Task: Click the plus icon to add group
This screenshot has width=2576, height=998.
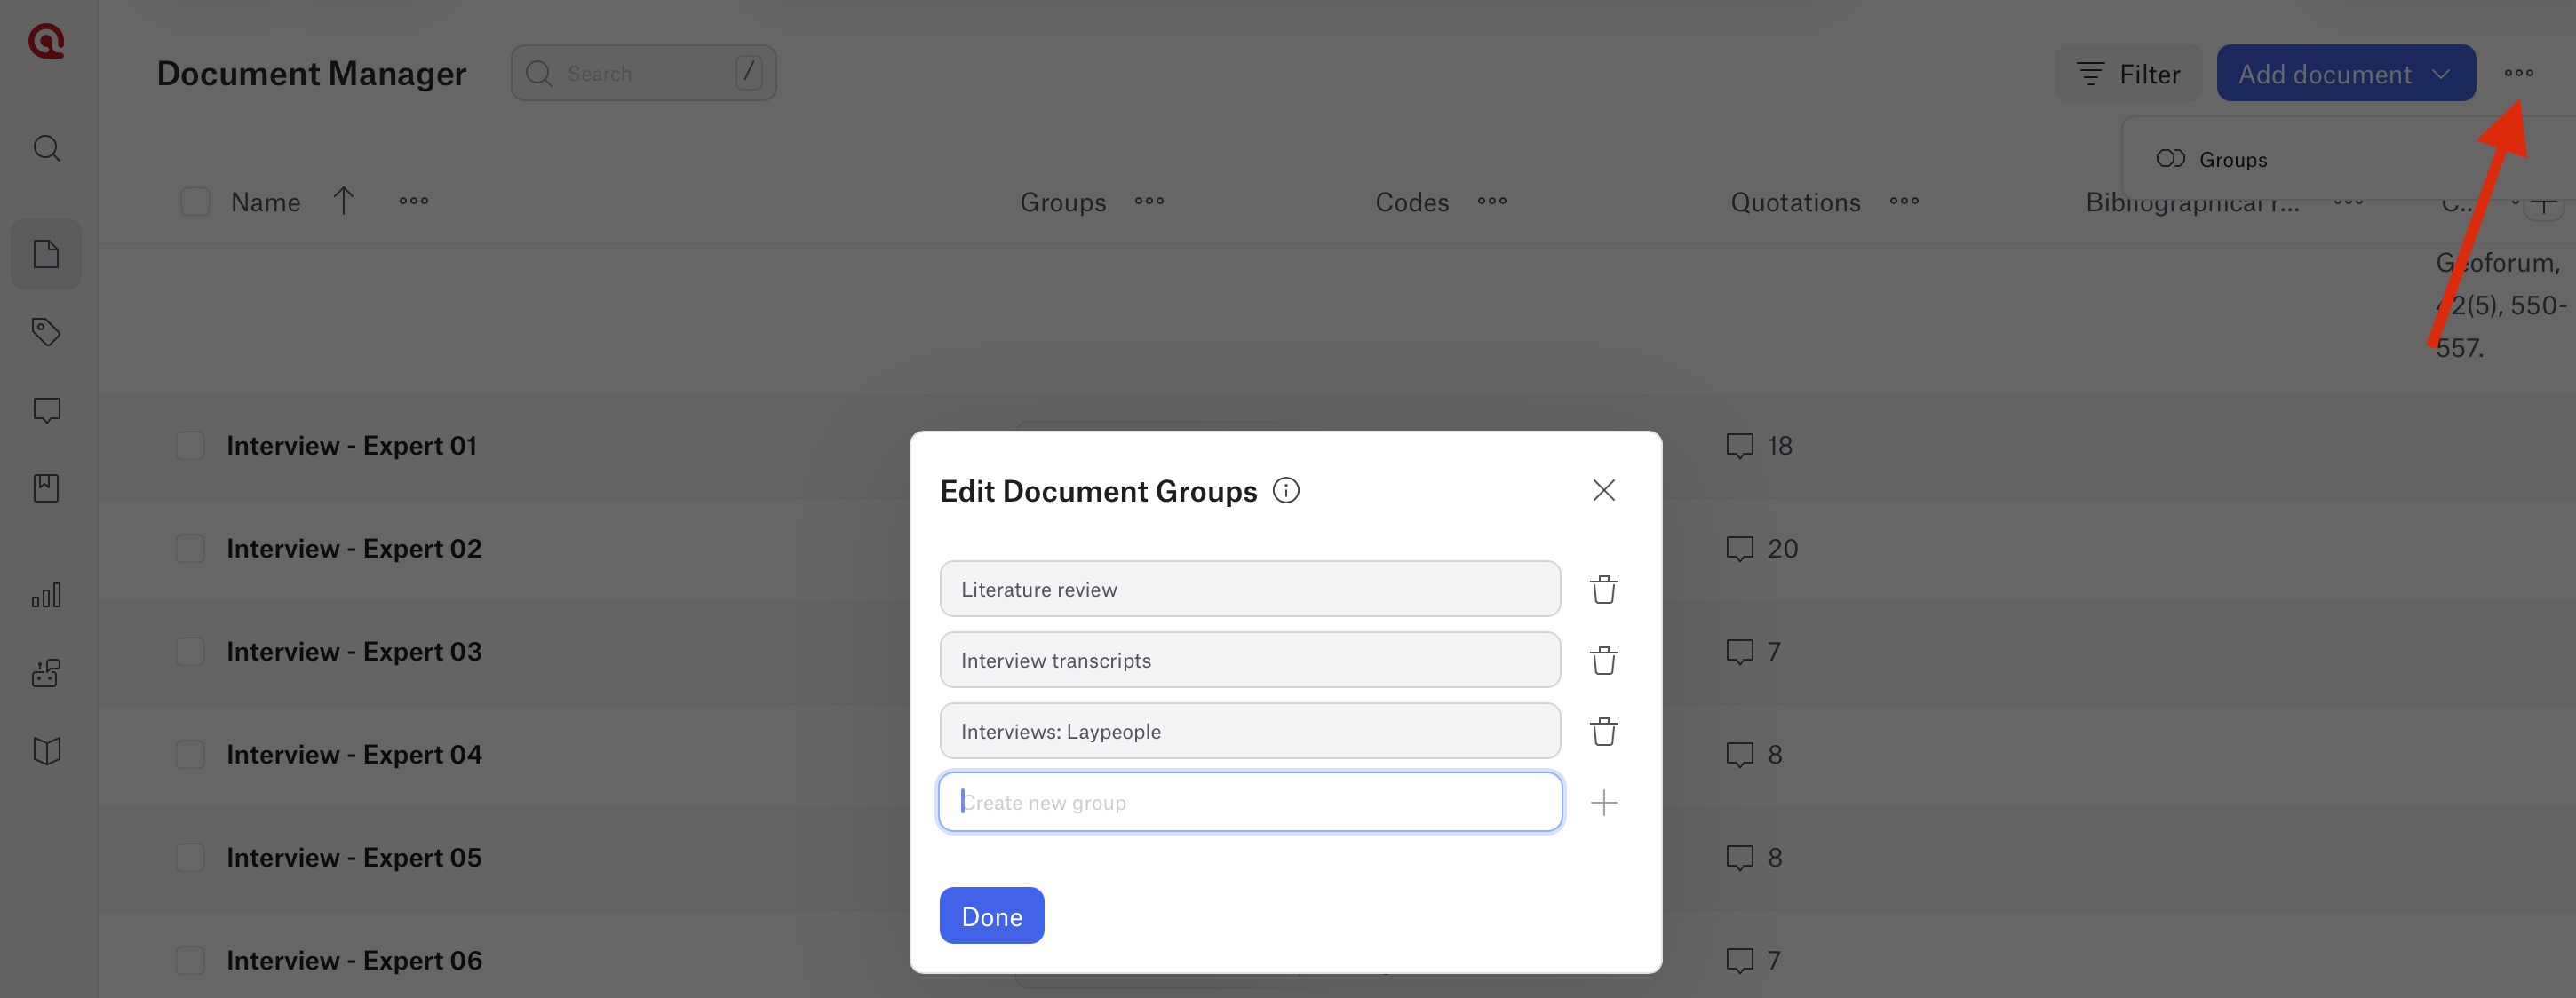Action: pos(1603,803)
